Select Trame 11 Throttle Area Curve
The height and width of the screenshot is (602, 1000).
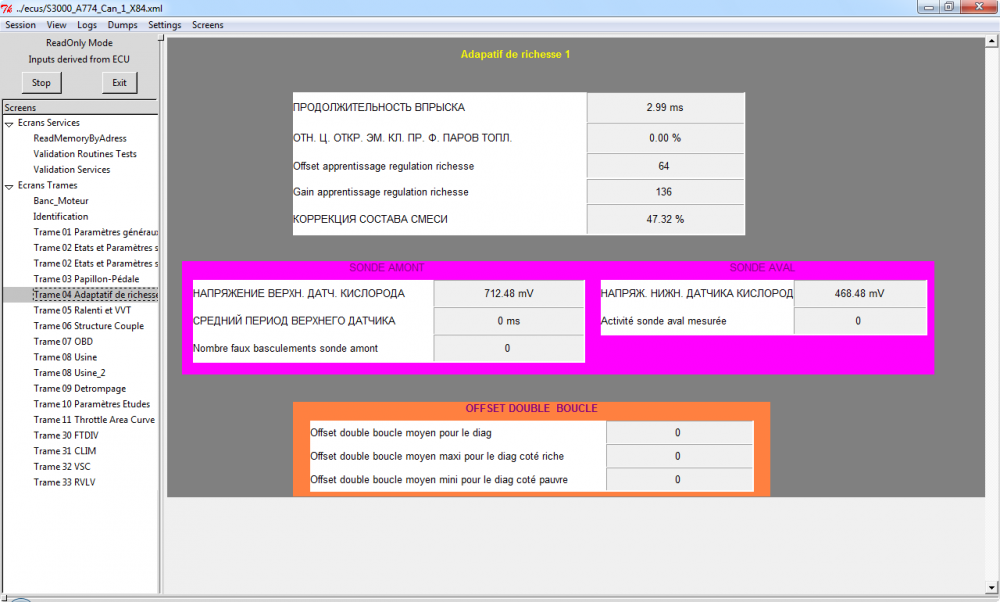tap(94, 420)
